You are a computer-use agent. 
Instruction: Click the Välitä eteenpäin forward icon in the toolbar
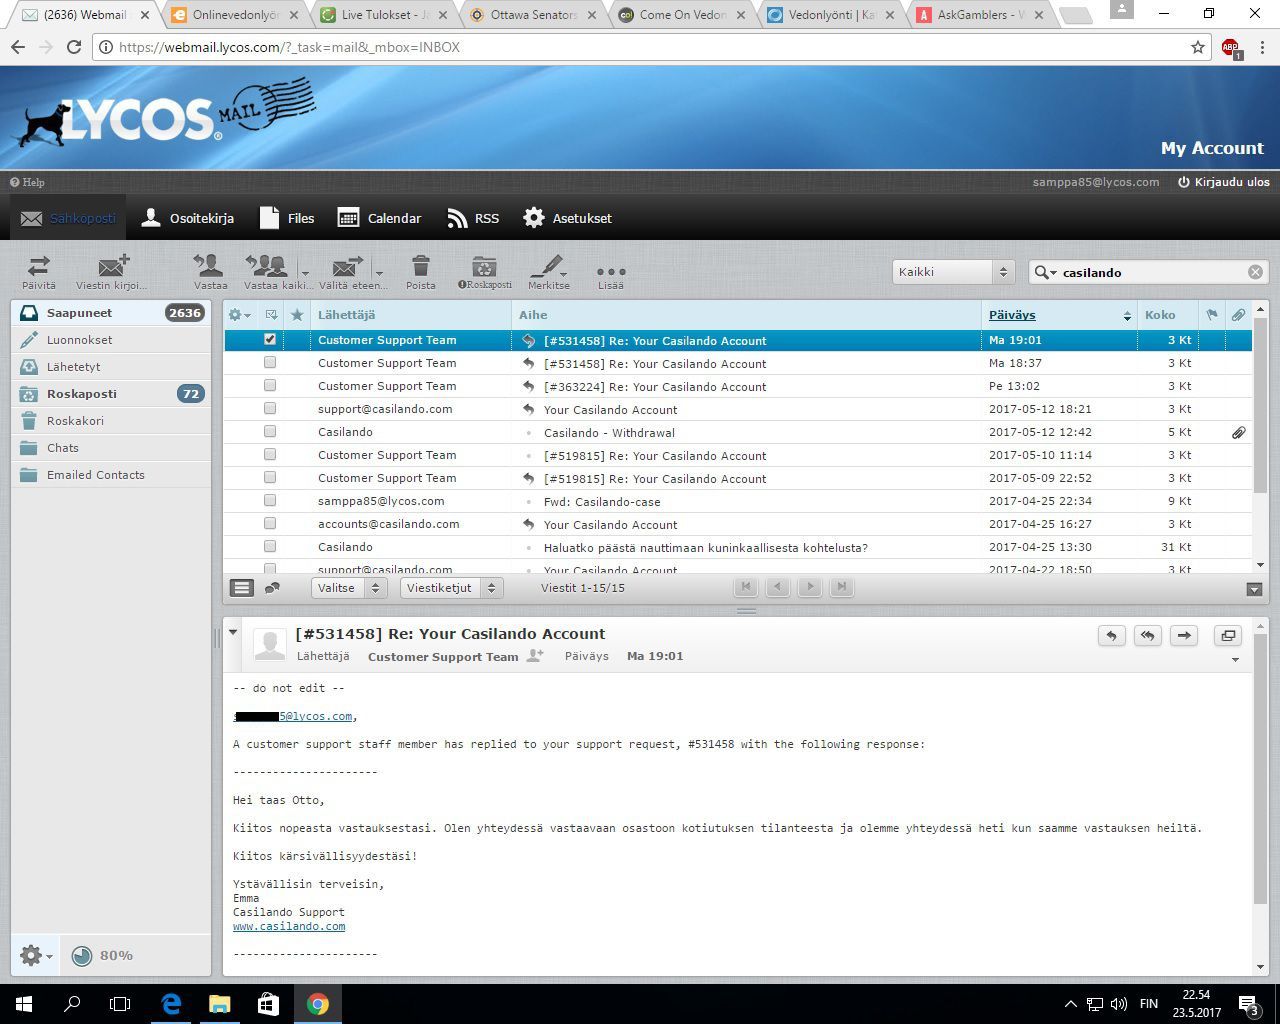(x=348, y=266)
